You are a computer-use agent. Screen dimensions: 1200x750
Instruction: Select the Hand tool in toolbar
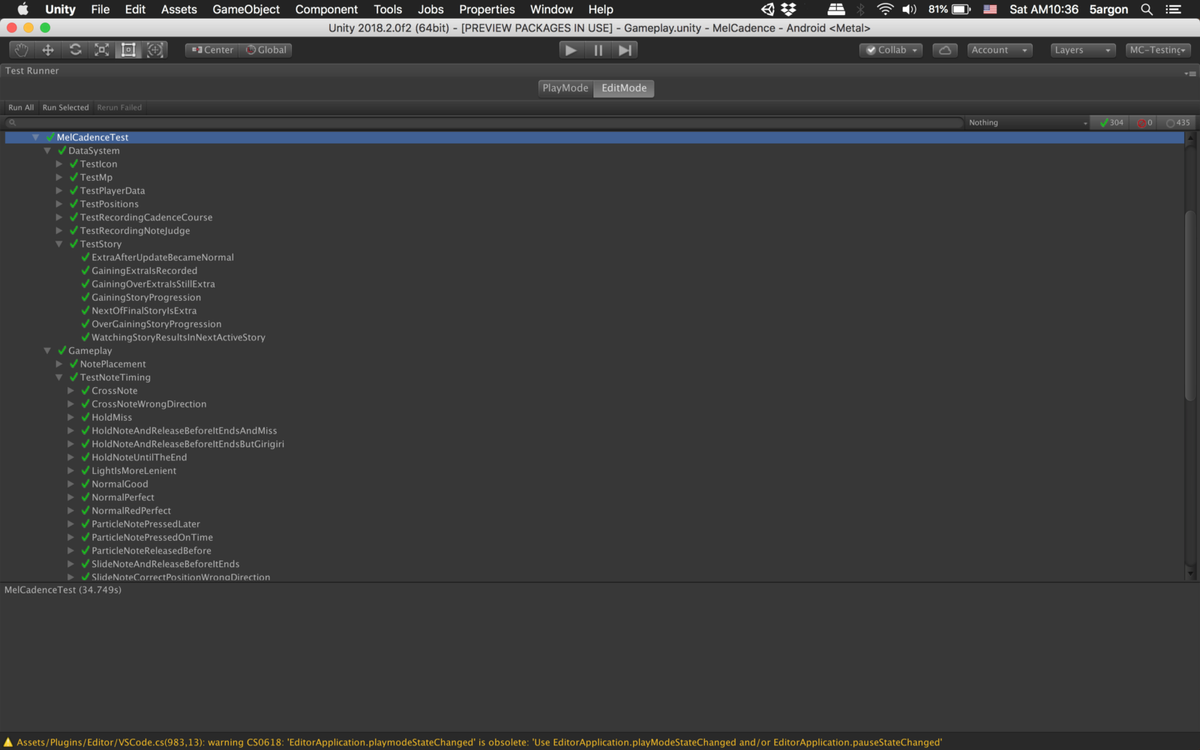click(x=21, y=50)
